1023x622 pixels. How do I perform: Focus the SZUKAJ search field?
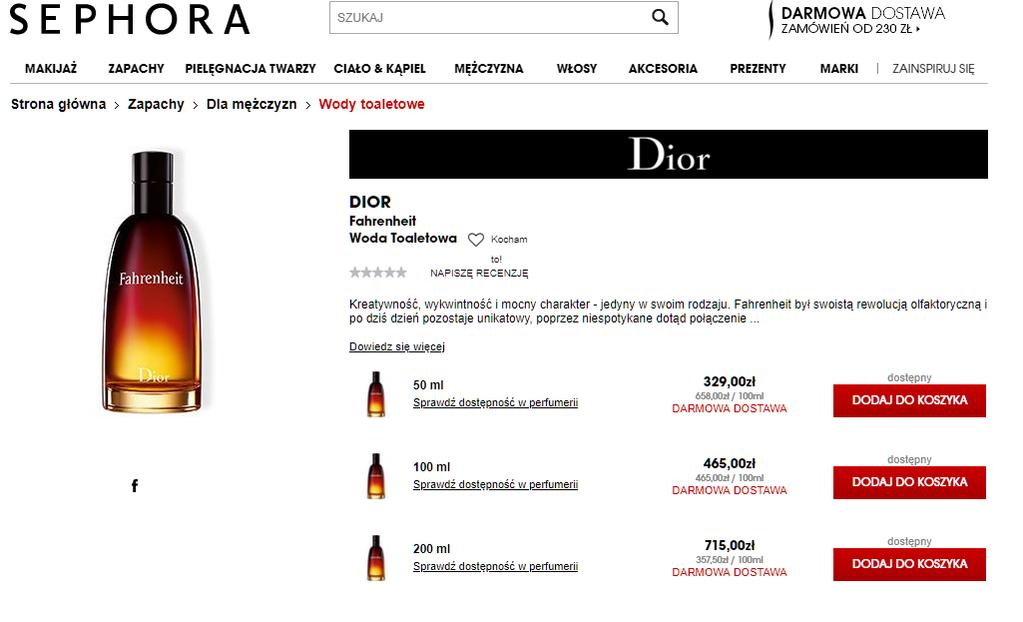pyautogui.click(x=489, y=18)
